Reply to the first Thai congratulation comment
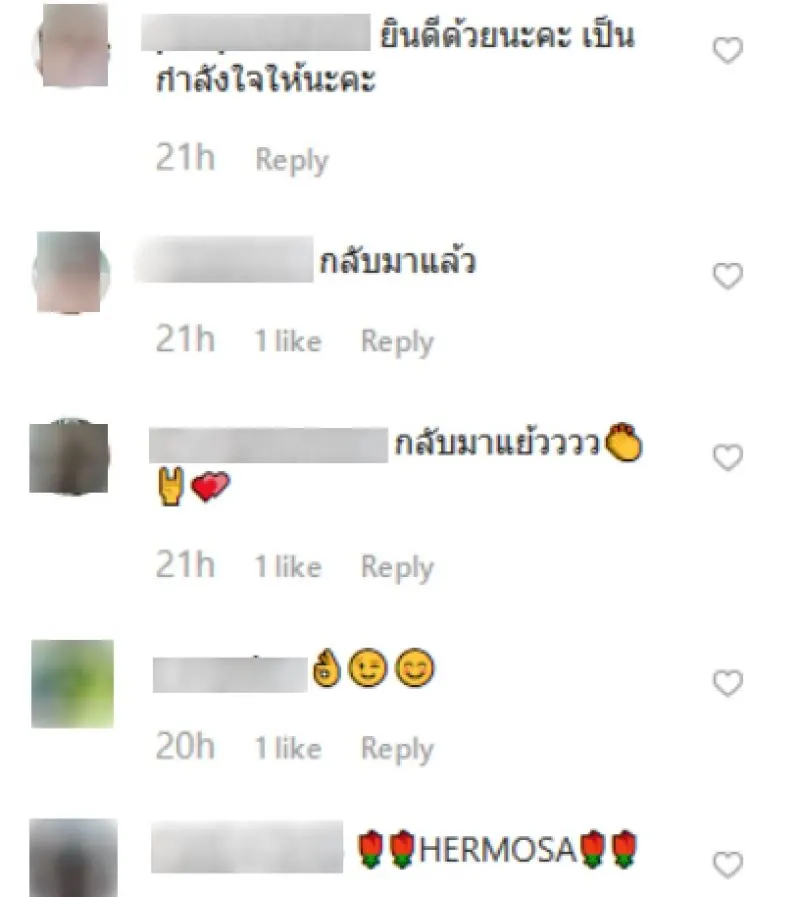 click(x=292, y=160)
